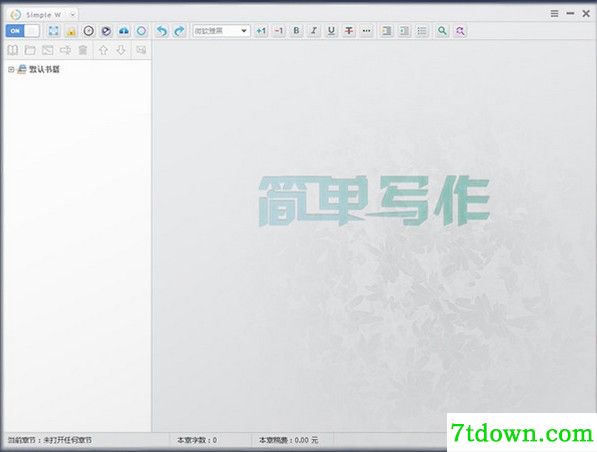Viewport: 597px width, 452px height.
Task: Click the first paragraph indent icon
Action: (387, 31)
